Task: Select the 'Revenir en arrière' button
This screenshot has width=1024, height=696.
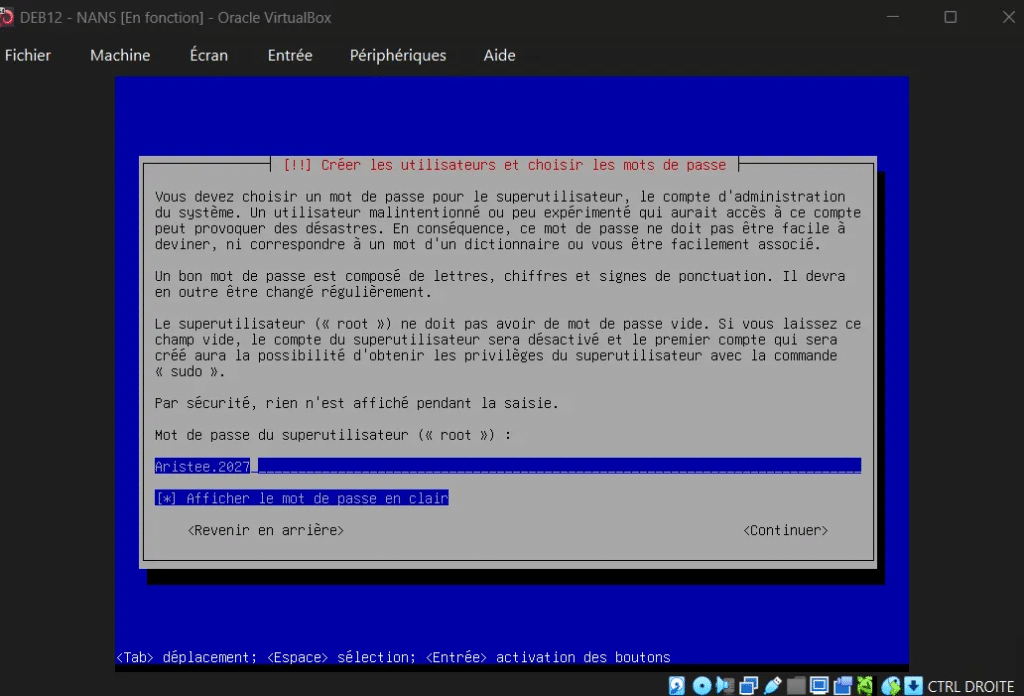Action: click(266, 530)
